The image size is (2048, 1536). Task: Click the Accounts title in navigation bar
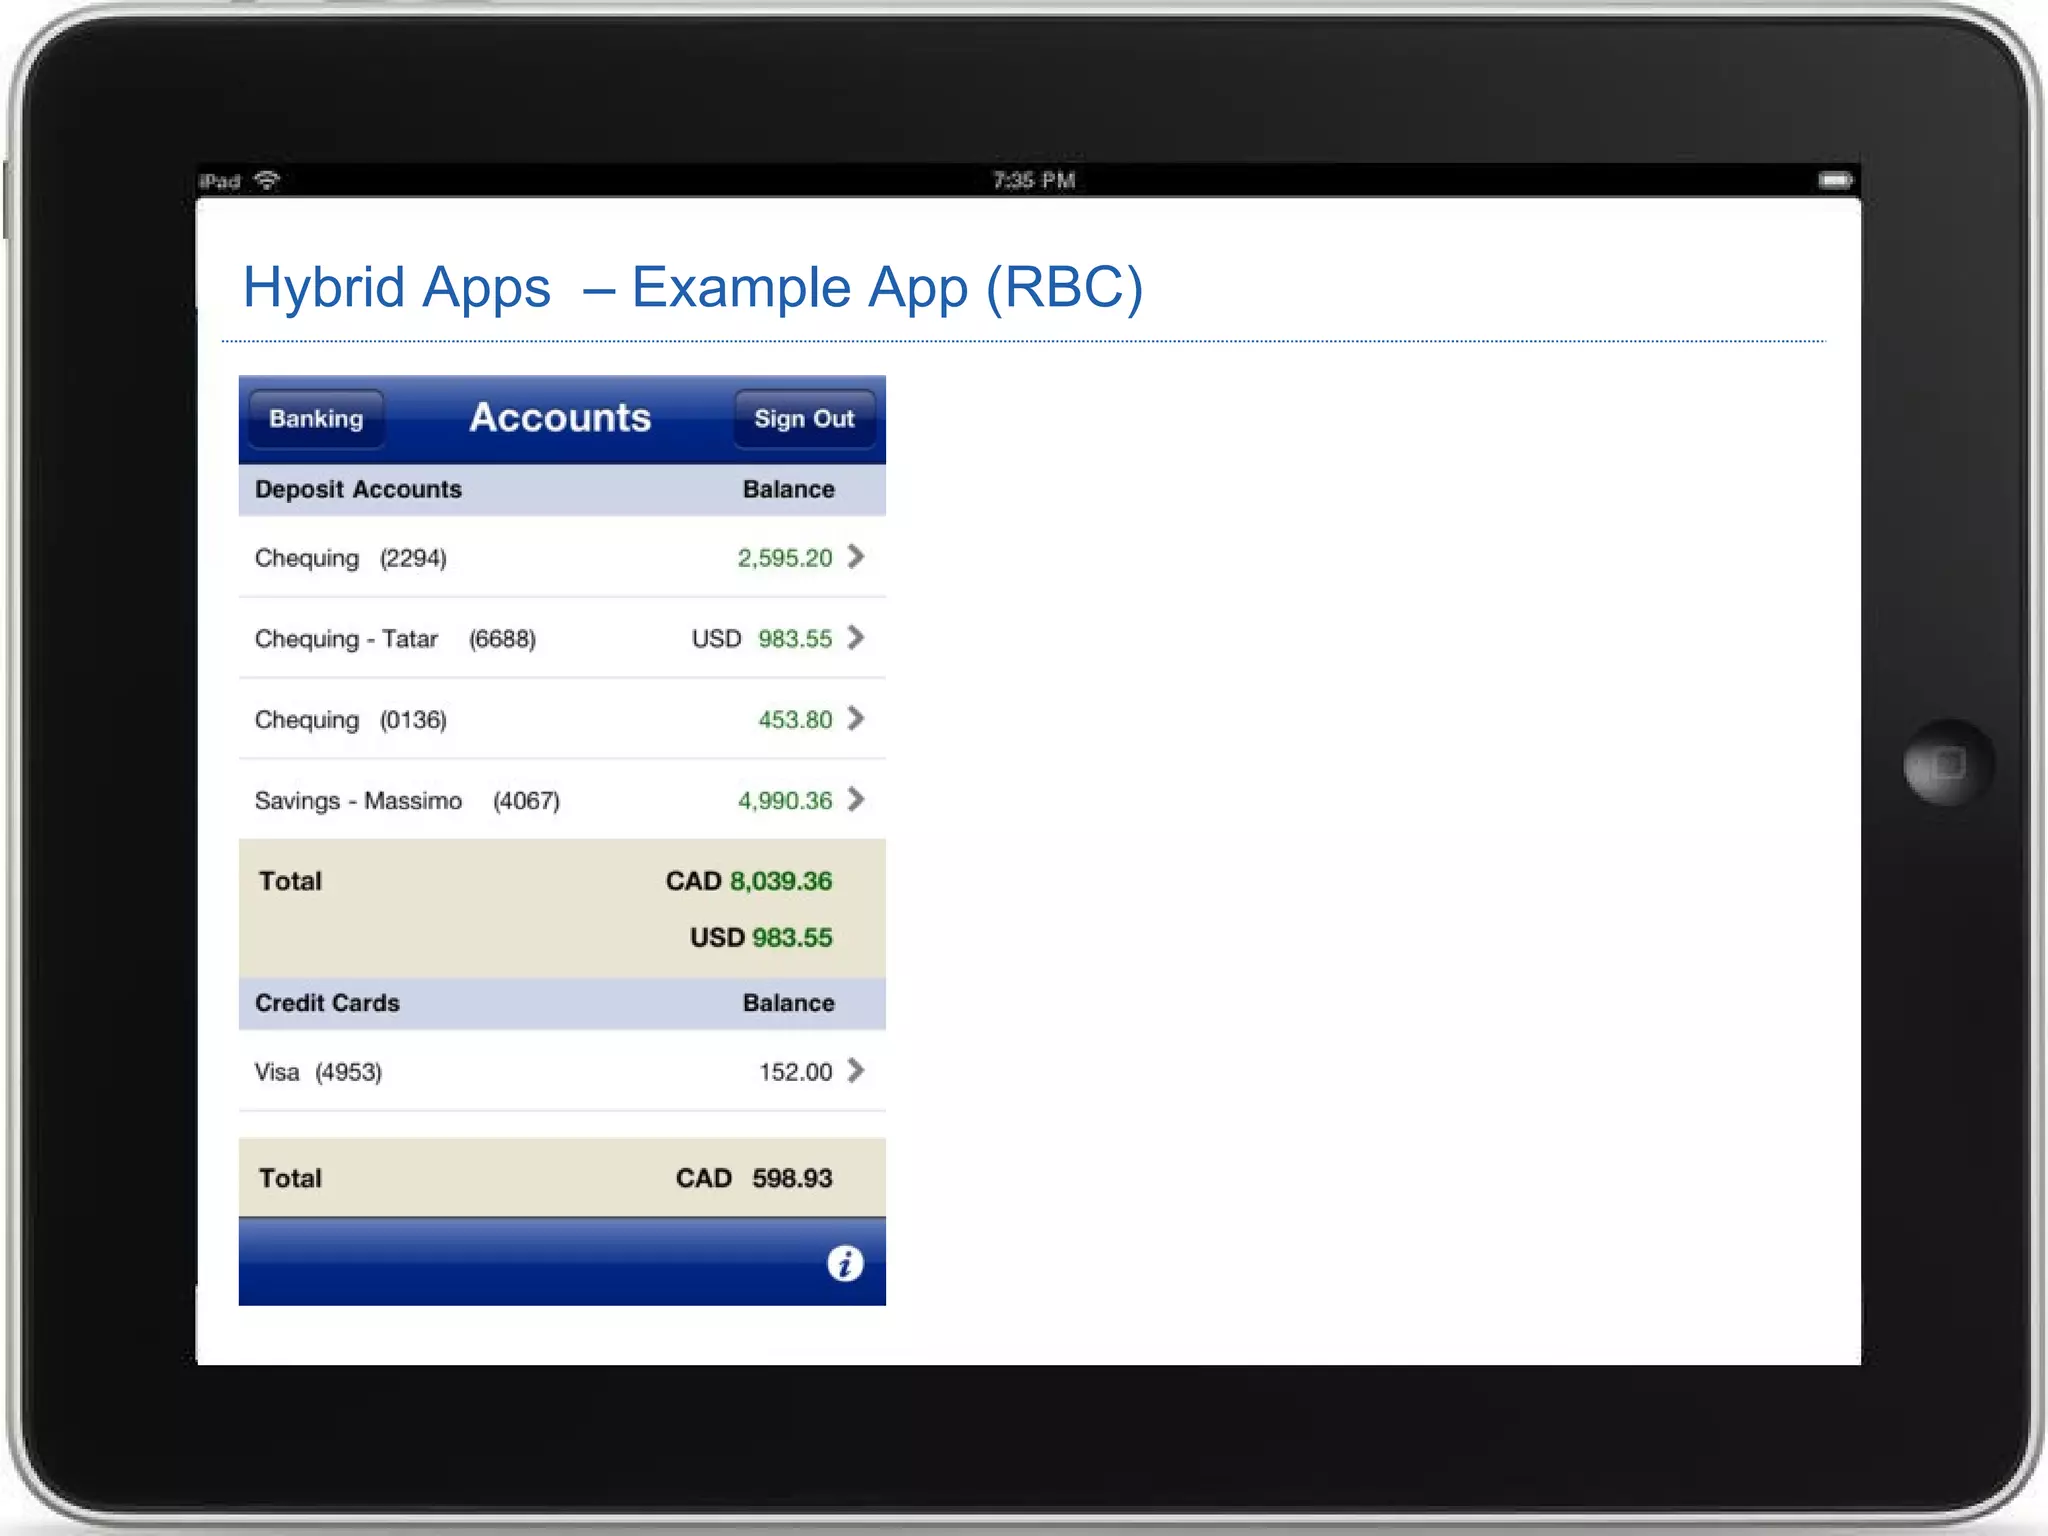560,418
